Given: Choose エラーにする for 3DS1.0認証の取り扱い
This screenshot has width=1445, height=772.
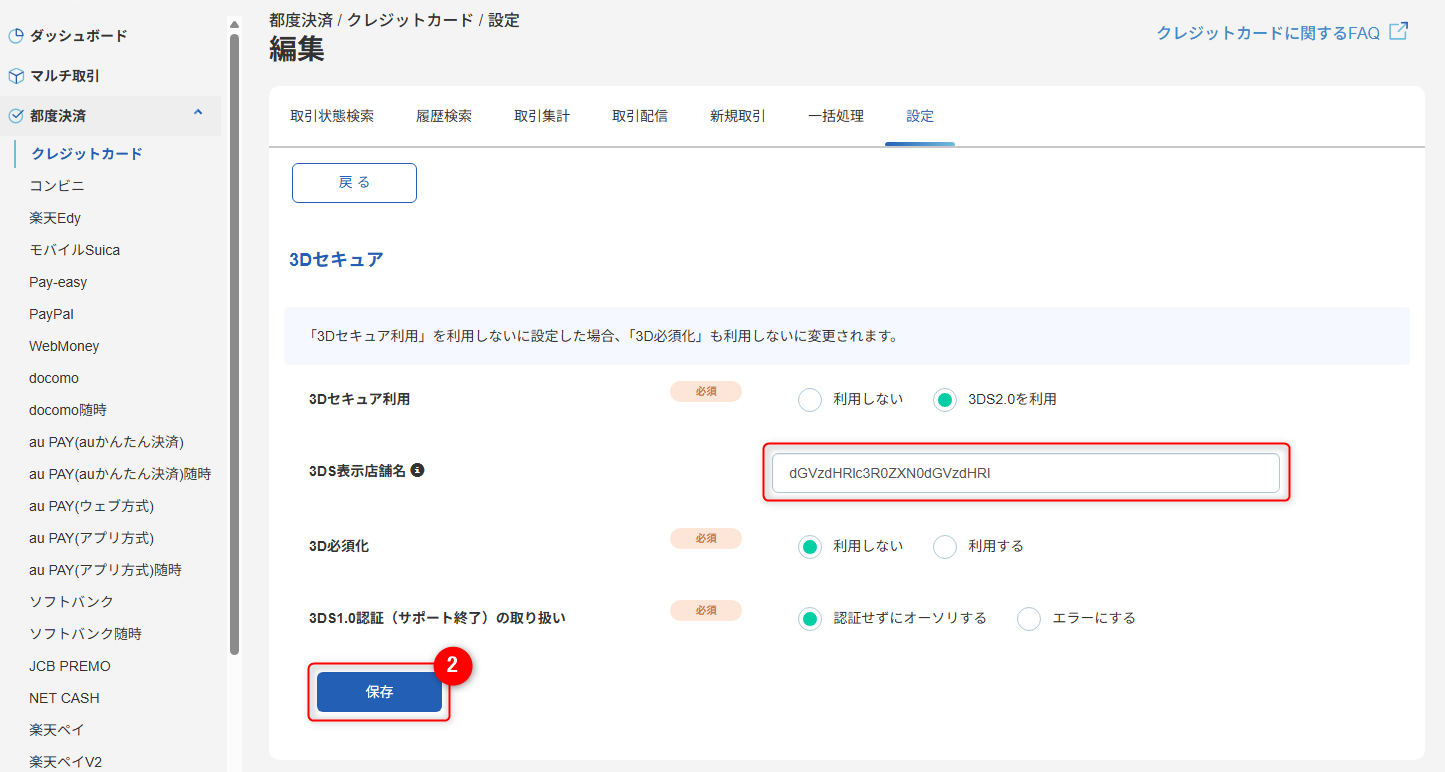Looking at the screenshot, I should coord(1029,618).
